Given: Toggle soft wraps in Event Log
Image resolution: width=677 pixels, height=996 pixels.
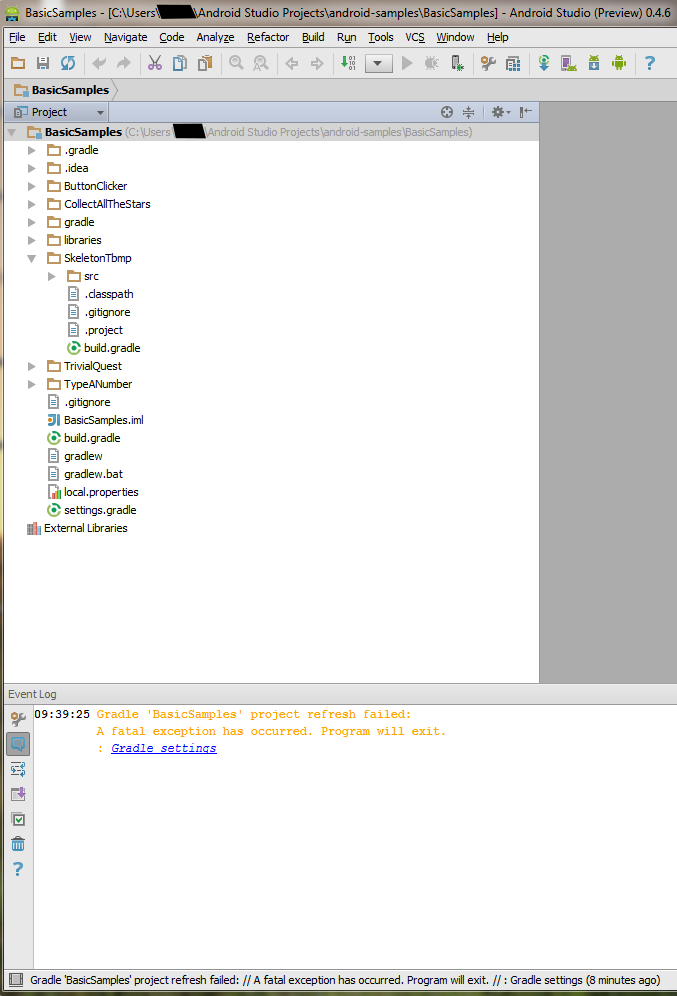Looking at the screenshot, I should pos(18,769).
